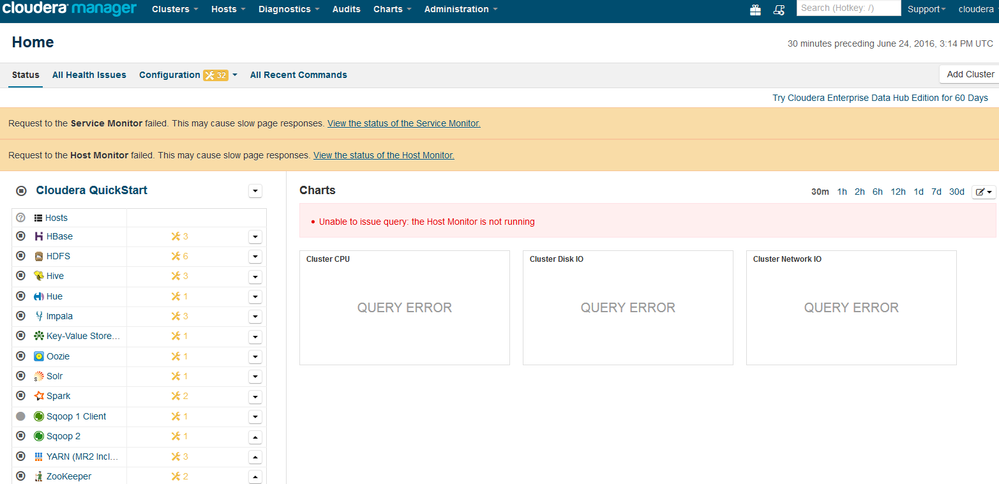Expand the Configuration tab dropdown arrow
The image size is (999, 484).
click(x=234, y=75)
